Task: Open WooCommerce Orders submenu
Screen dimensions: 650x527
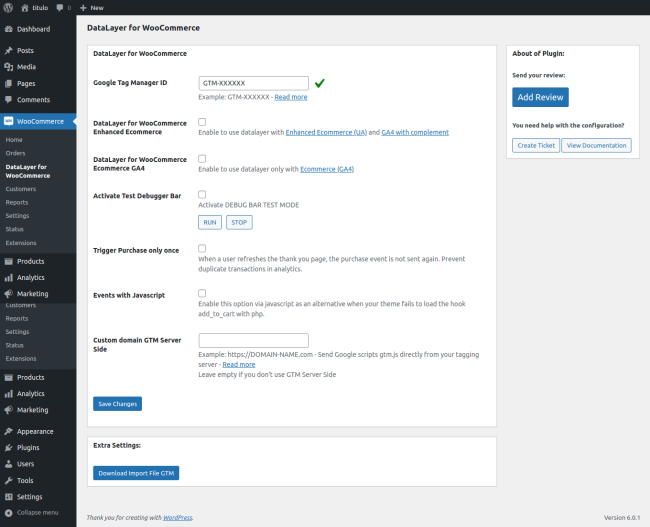Action: click(15, 153)
